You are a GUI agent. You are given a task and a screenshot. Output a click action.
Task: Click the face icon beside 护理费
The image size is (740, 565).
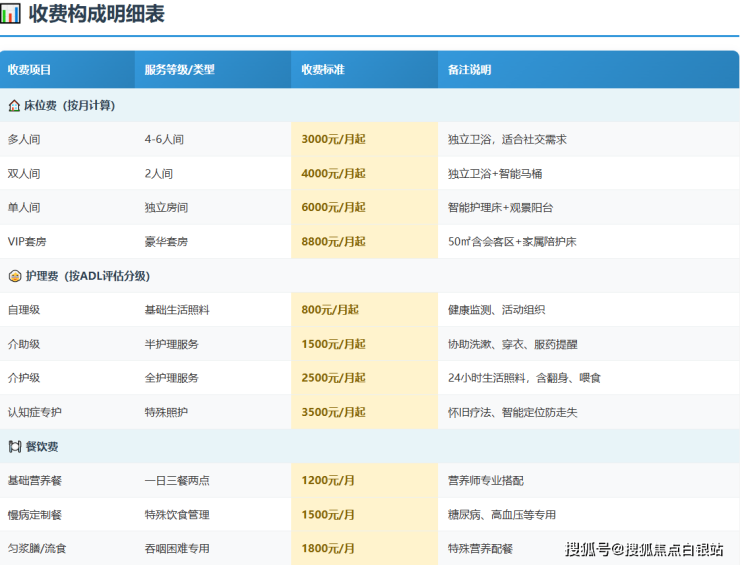tap(15, 276)
